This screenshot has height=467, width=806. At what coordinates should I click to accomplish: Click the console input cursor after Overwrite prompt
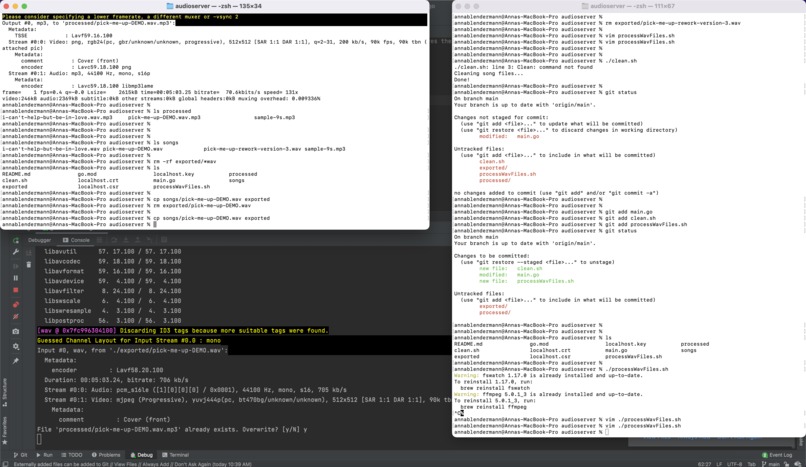39,439
